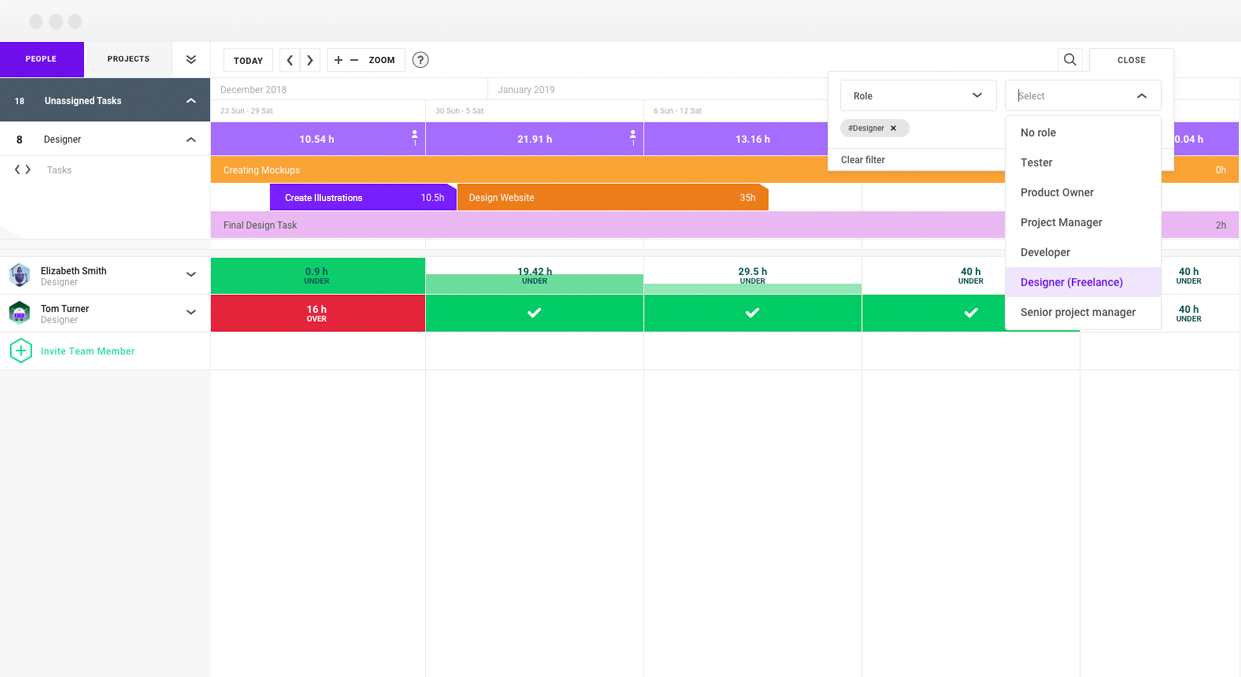
Task: Zoom in with plus icon
Action: [x=338, y=60]
